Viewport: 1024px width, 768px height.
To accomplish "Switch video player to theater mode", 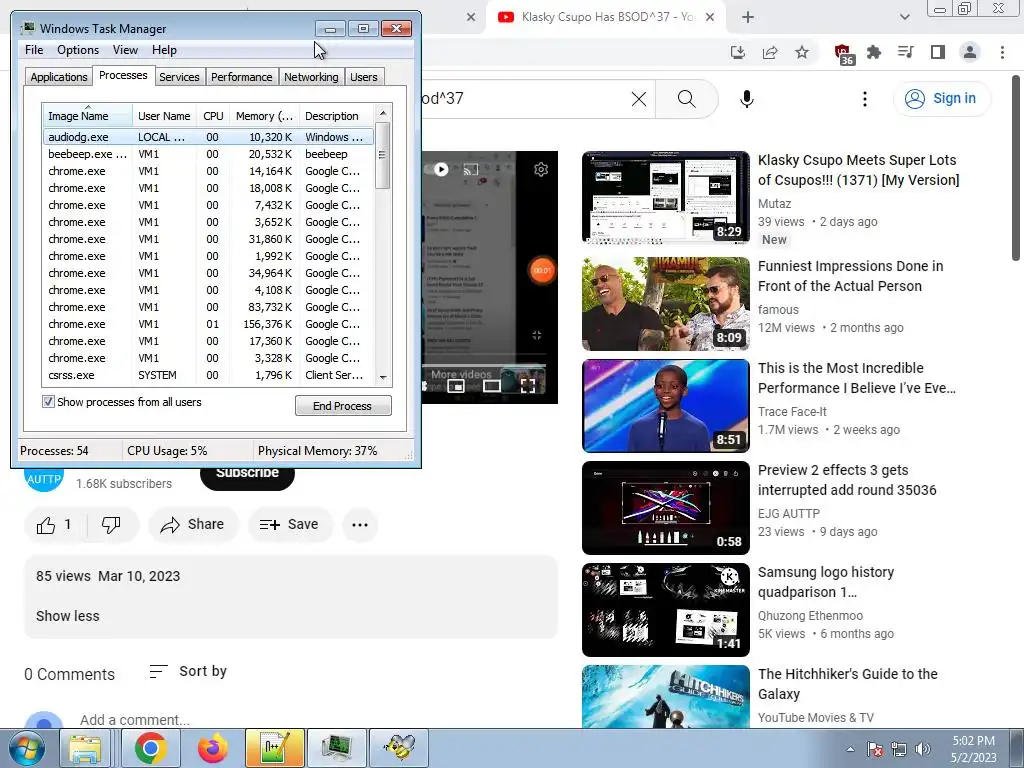I will coord(492,385).
